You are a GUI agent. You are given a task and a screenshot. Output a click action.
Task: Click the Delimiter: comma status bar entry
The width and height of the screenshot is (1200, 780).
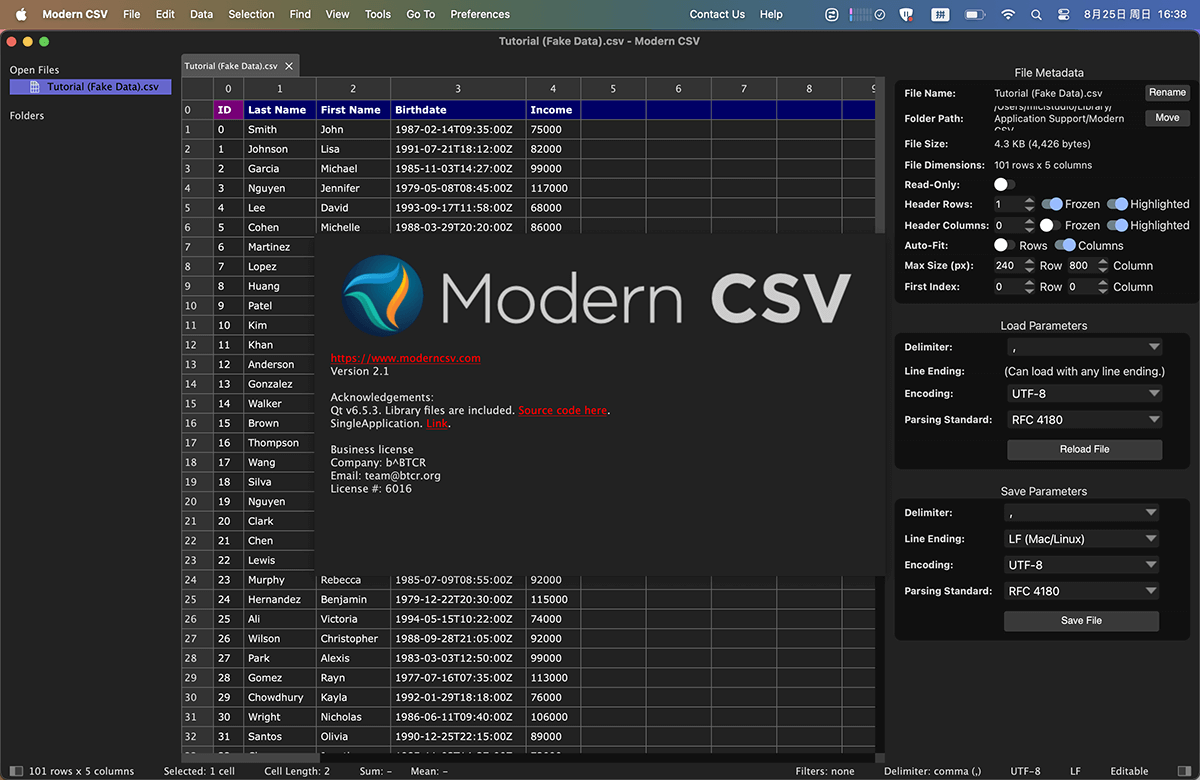pyautogui.click(x=934, y=771)
